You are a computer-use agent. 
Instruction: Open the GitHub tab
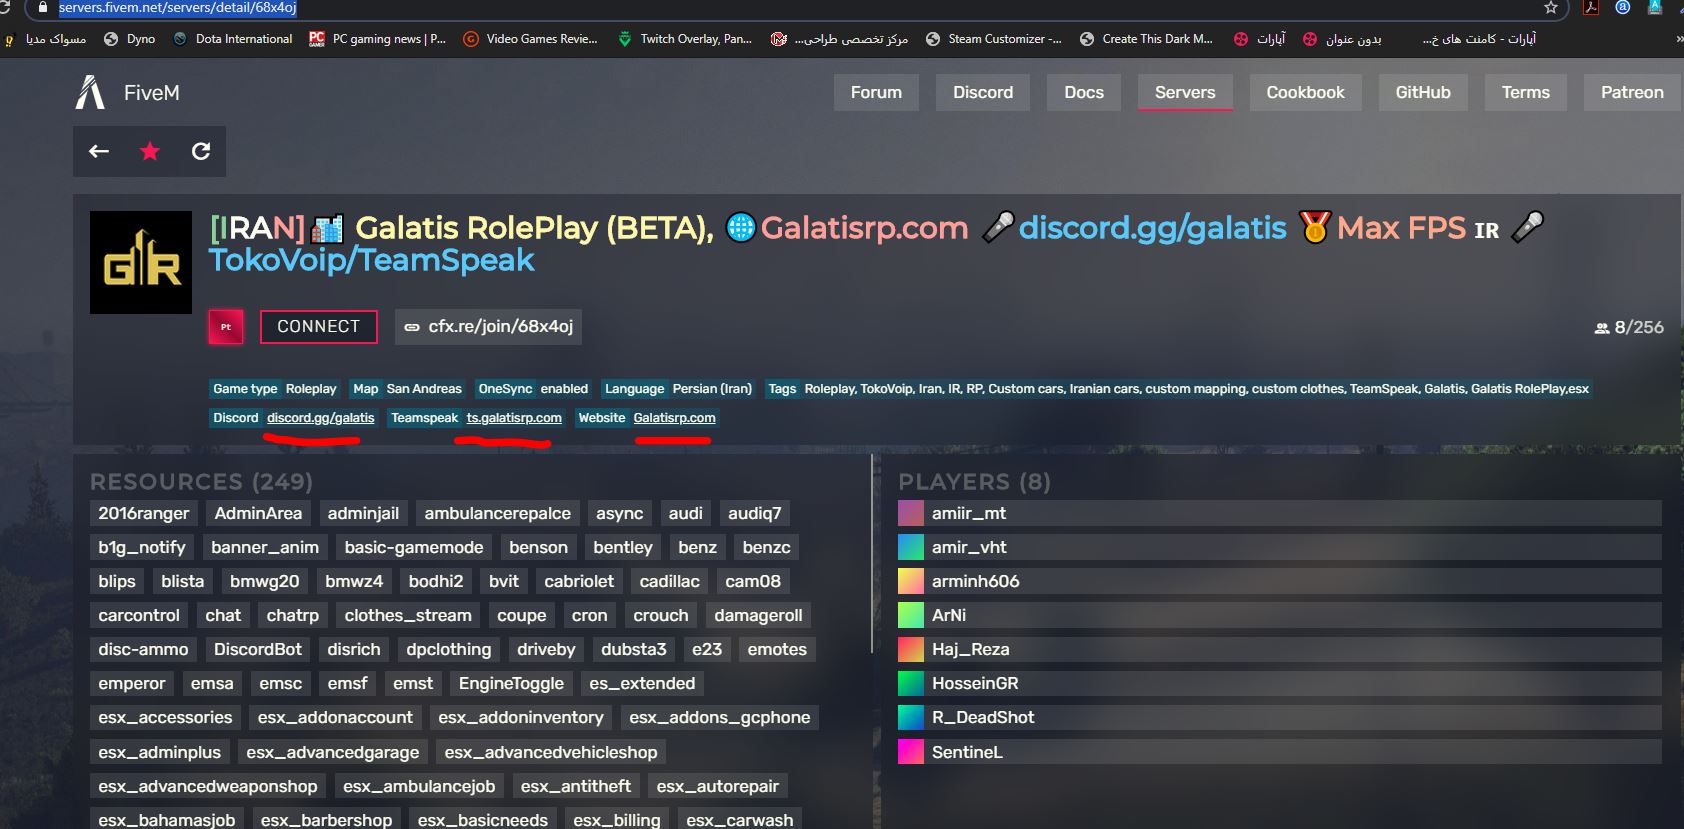click(1423, 92)
